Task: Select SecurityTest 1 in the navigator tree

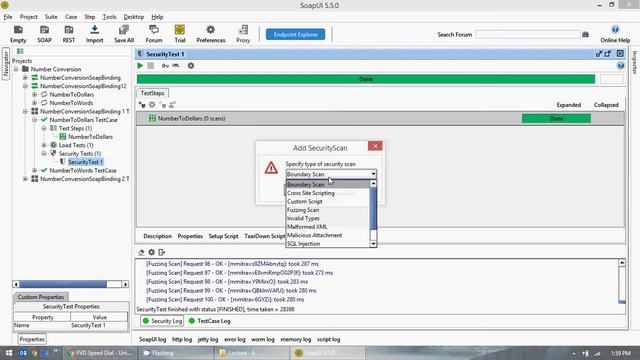Action: [85, 162]
